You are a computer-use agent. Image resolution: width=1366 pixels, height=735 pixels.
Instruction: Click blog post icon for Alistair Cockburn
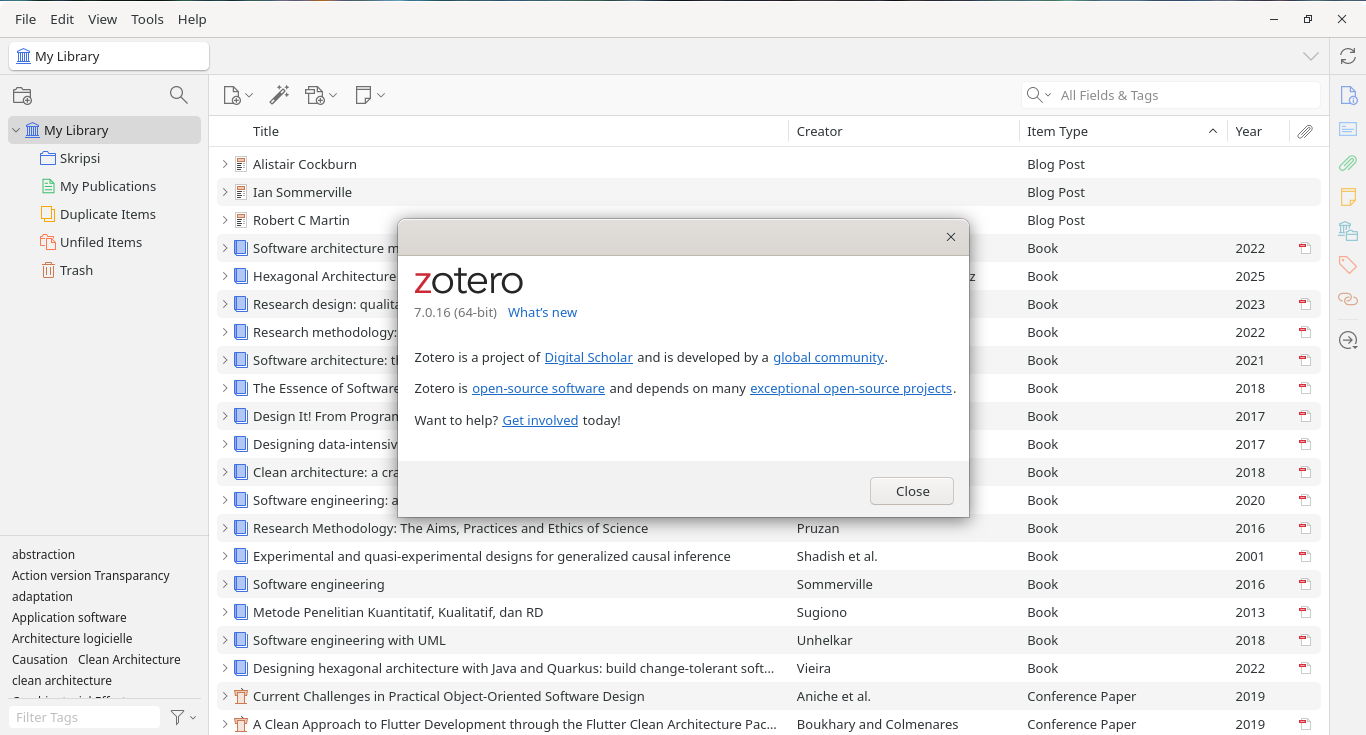[x=240, y=164]
